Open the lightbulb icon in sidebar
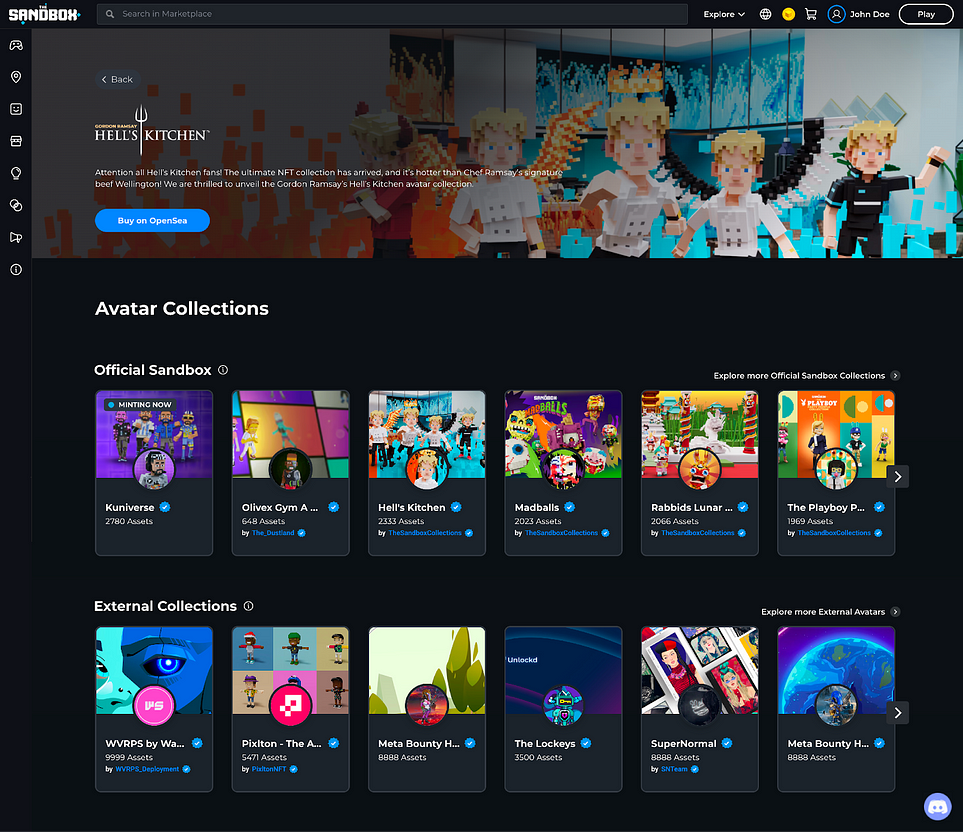The height and width of the screenshot is (832, 963). (x=16, y=173)
